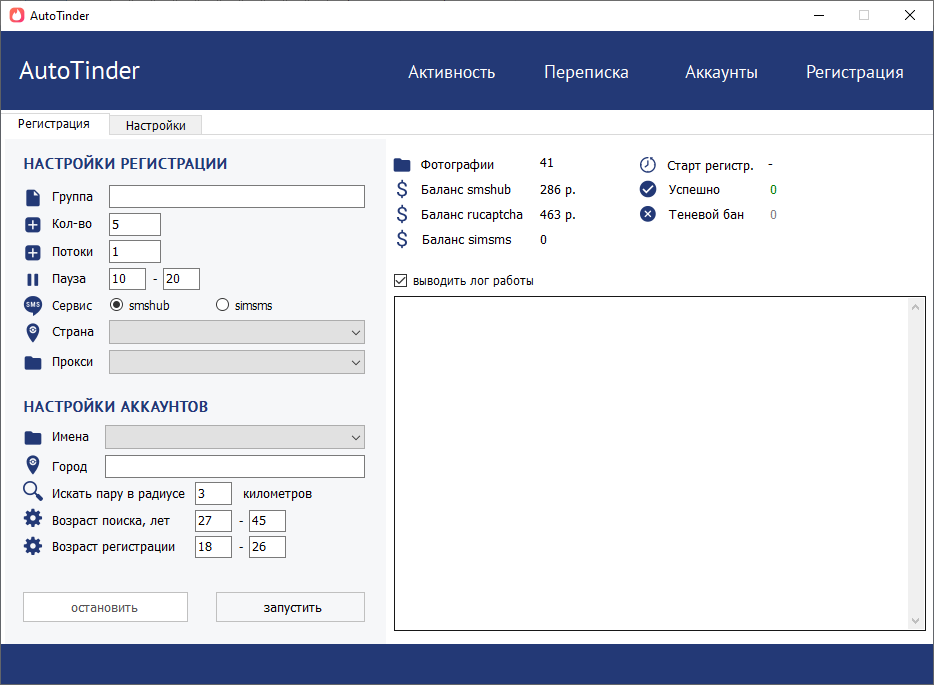Click the gear icon beside Возраст поиска
This screenshot has height=685, width=934.
tap(33, 518)
